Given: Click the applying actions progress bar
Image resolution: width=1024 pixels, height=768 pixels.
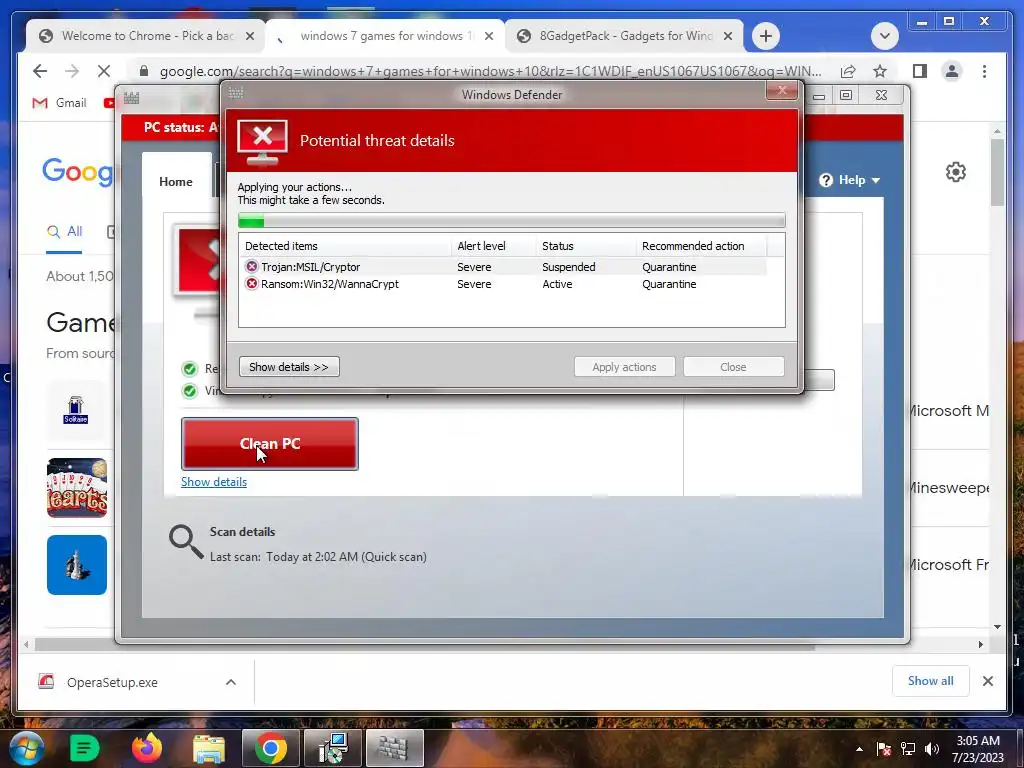Looking at the screenshot, I should click(x=511, y=221).
